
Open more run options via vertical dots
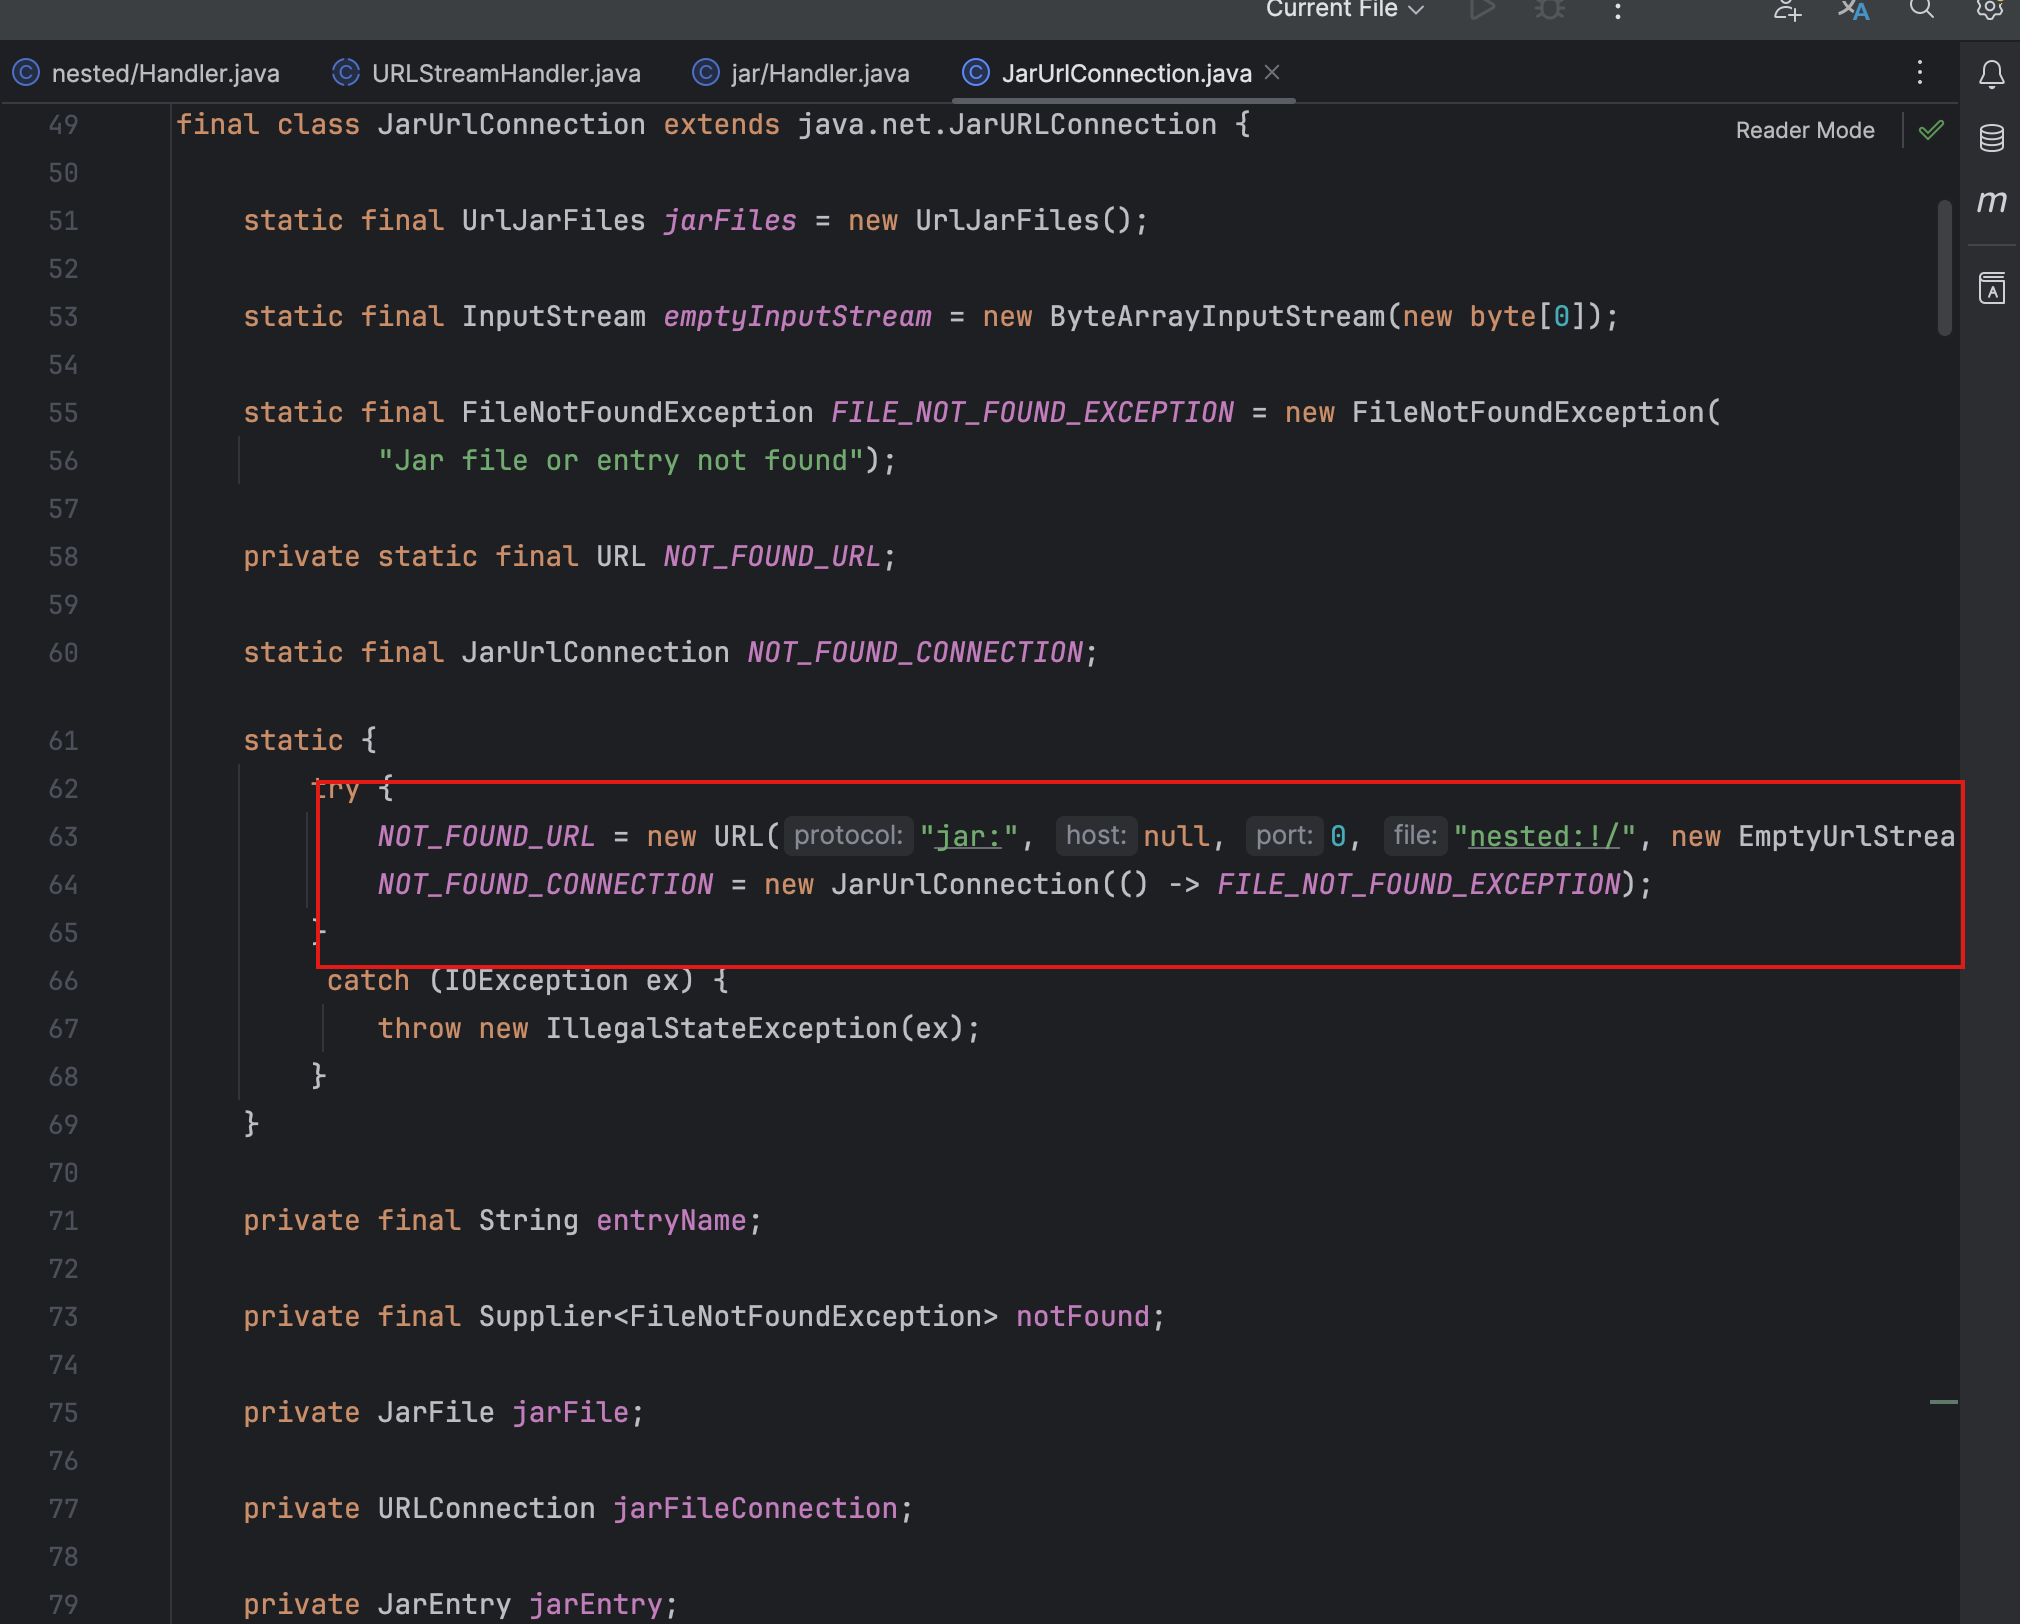point(1617,10)
